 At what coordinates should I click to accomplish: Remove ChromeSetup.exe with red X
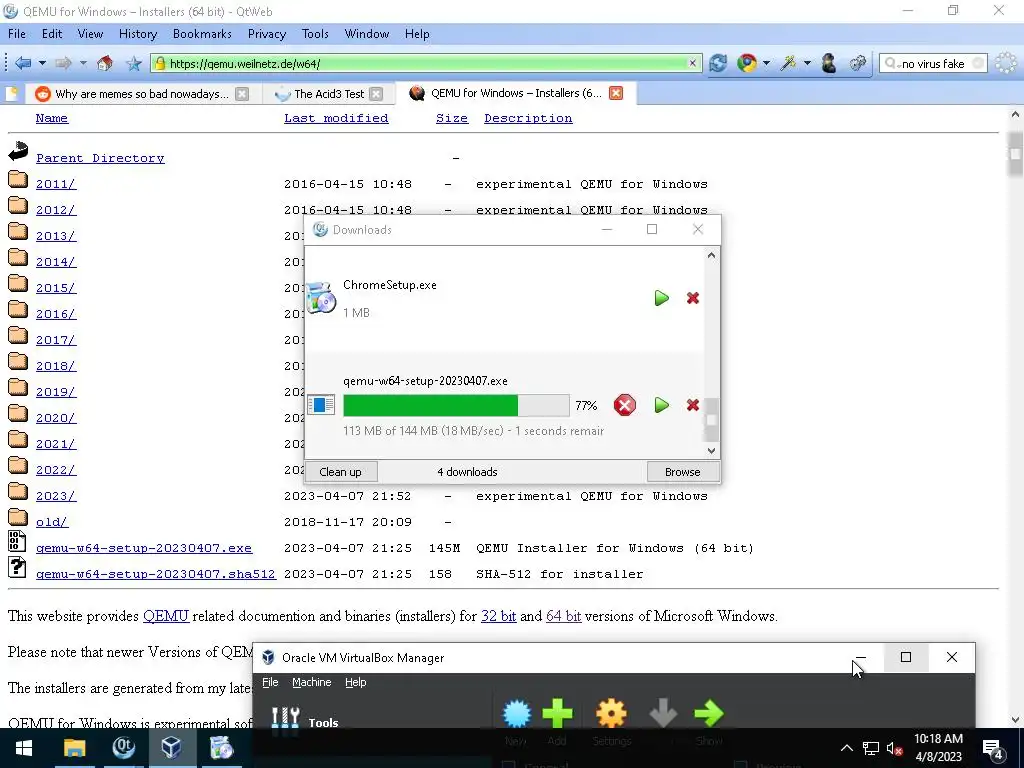tap(693, 298)
